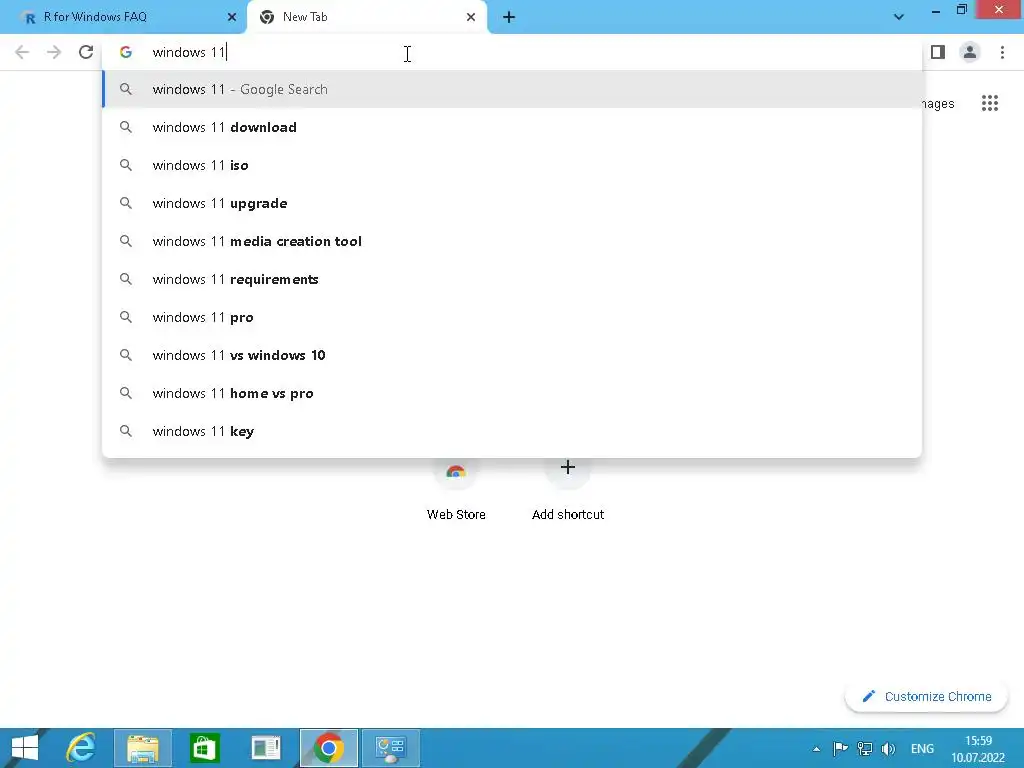Viewport: 1024px width, 768px height.
Task: Open the Windows Store taskbar icon
Action: (204, 748)
